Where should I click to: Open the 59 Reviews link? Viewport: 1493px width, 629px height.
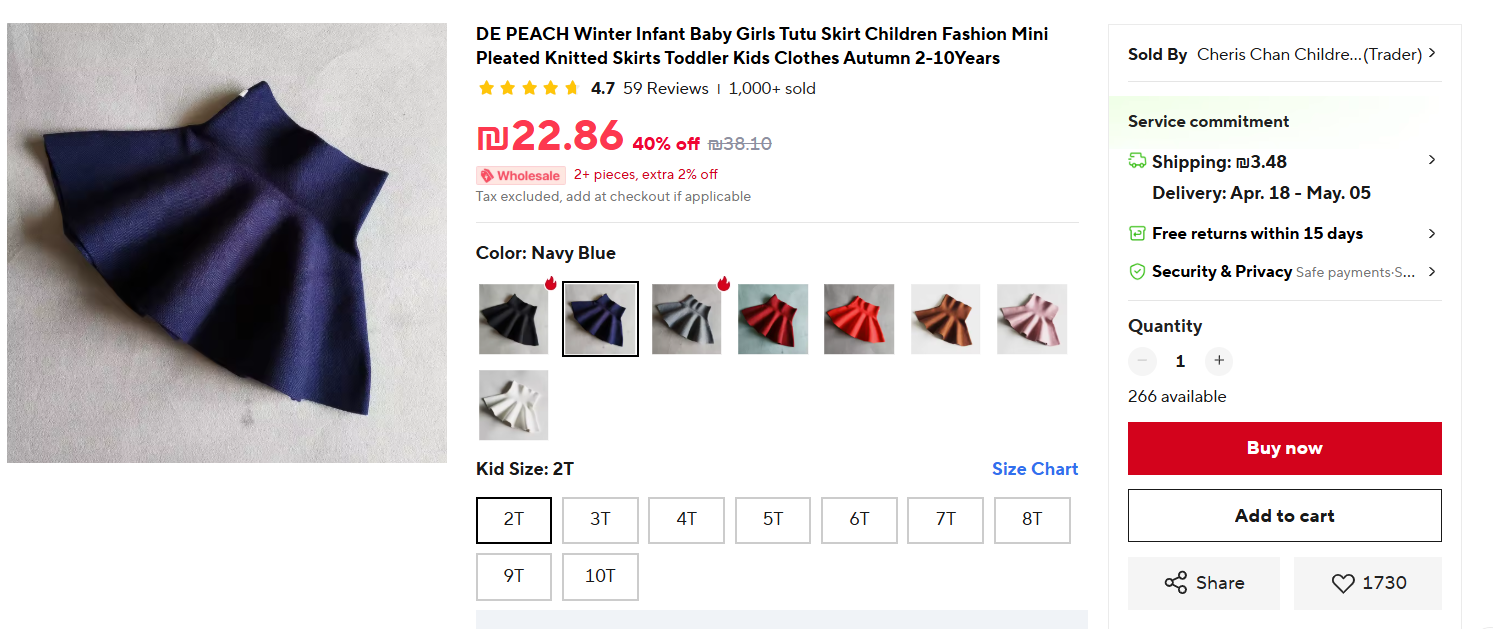coord(665,88)
